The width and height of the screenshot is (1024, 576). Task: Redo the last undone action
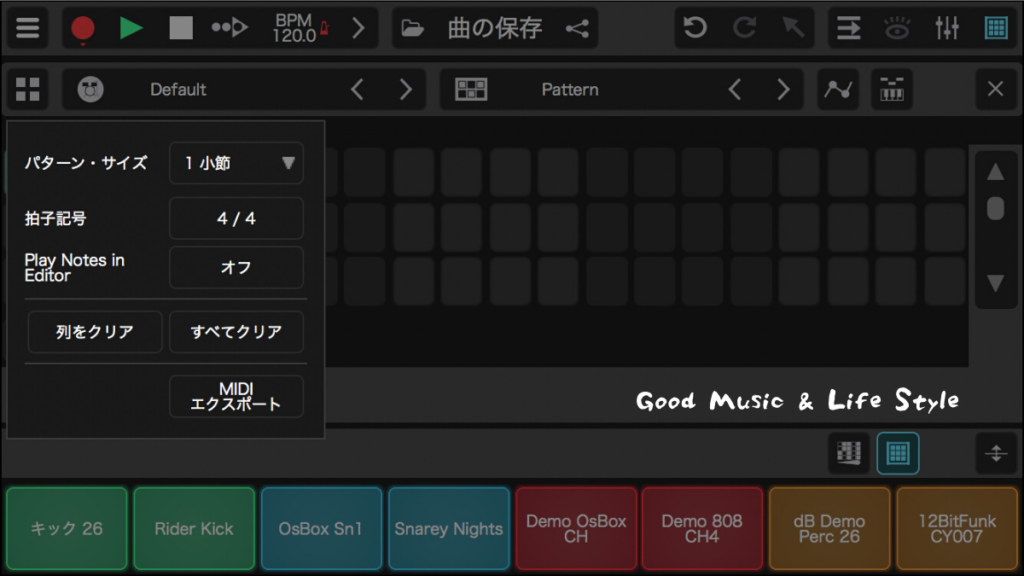(x=744, y=27)
